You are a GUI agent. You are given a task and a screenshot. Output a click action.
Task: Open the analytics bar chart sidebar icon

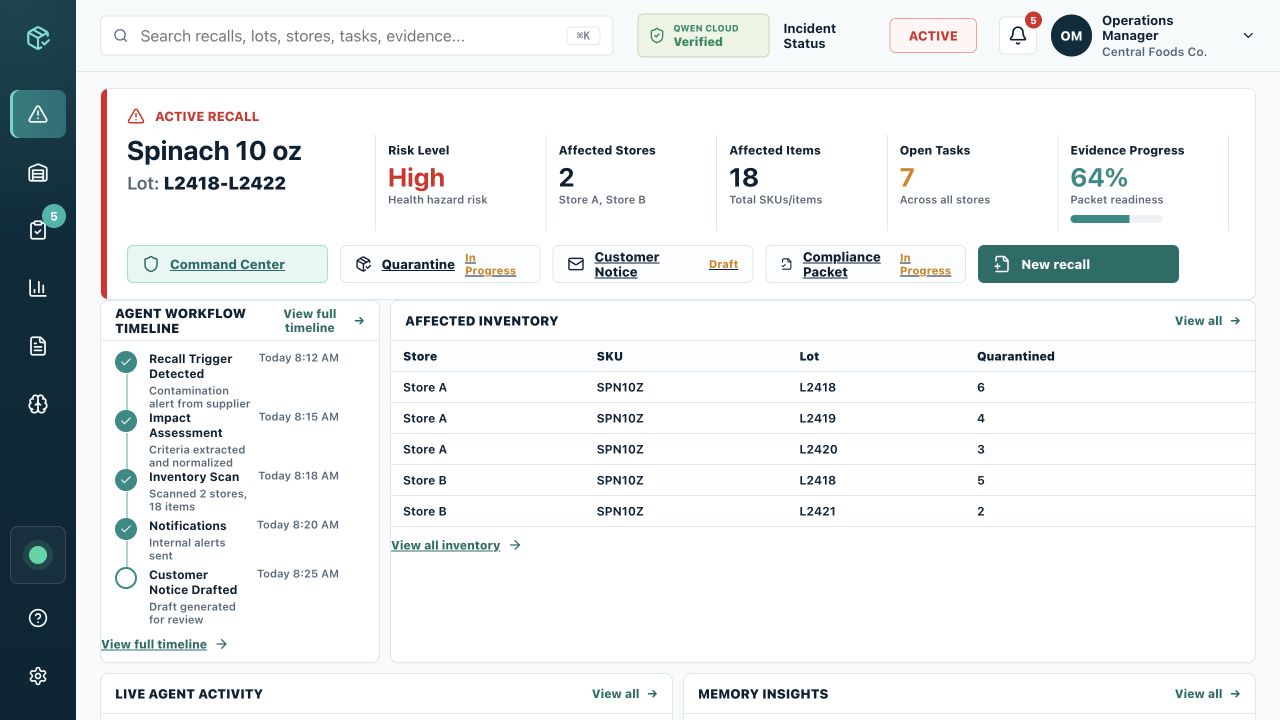38,288
